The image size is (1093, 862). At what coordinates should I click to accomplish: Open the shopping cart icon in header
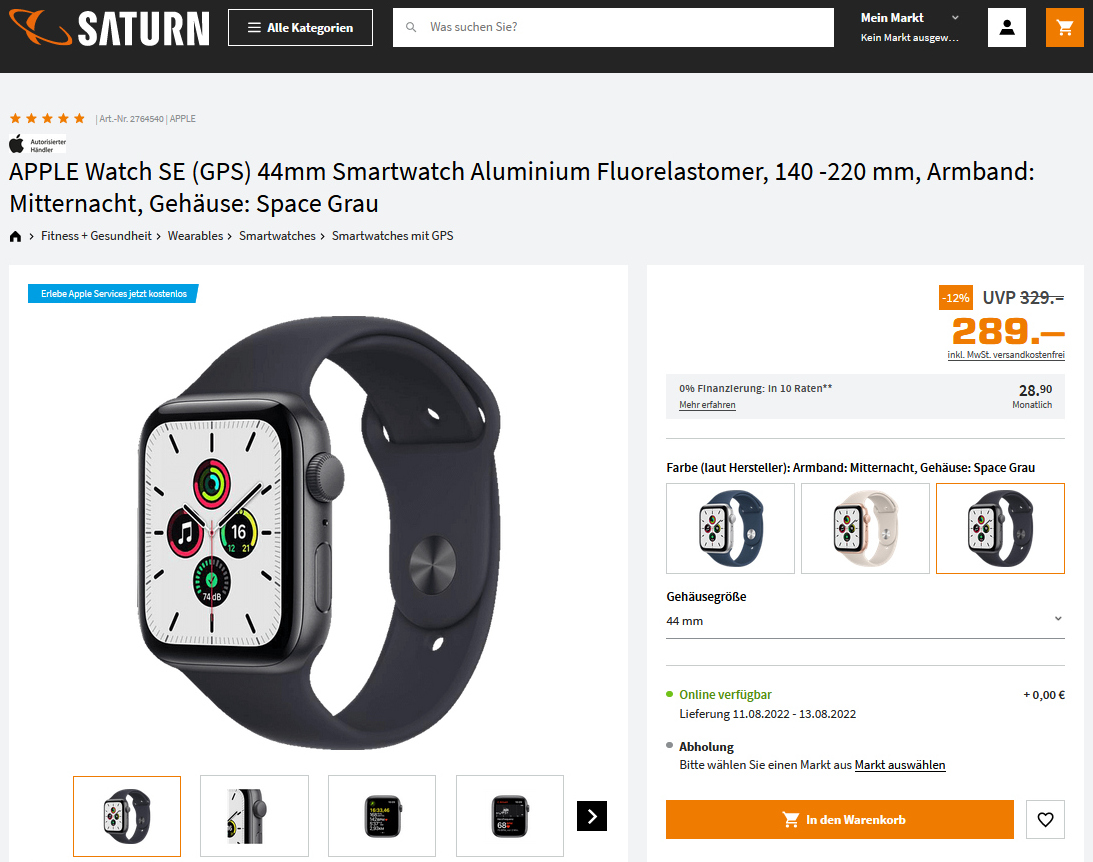tap(1064, 28)
